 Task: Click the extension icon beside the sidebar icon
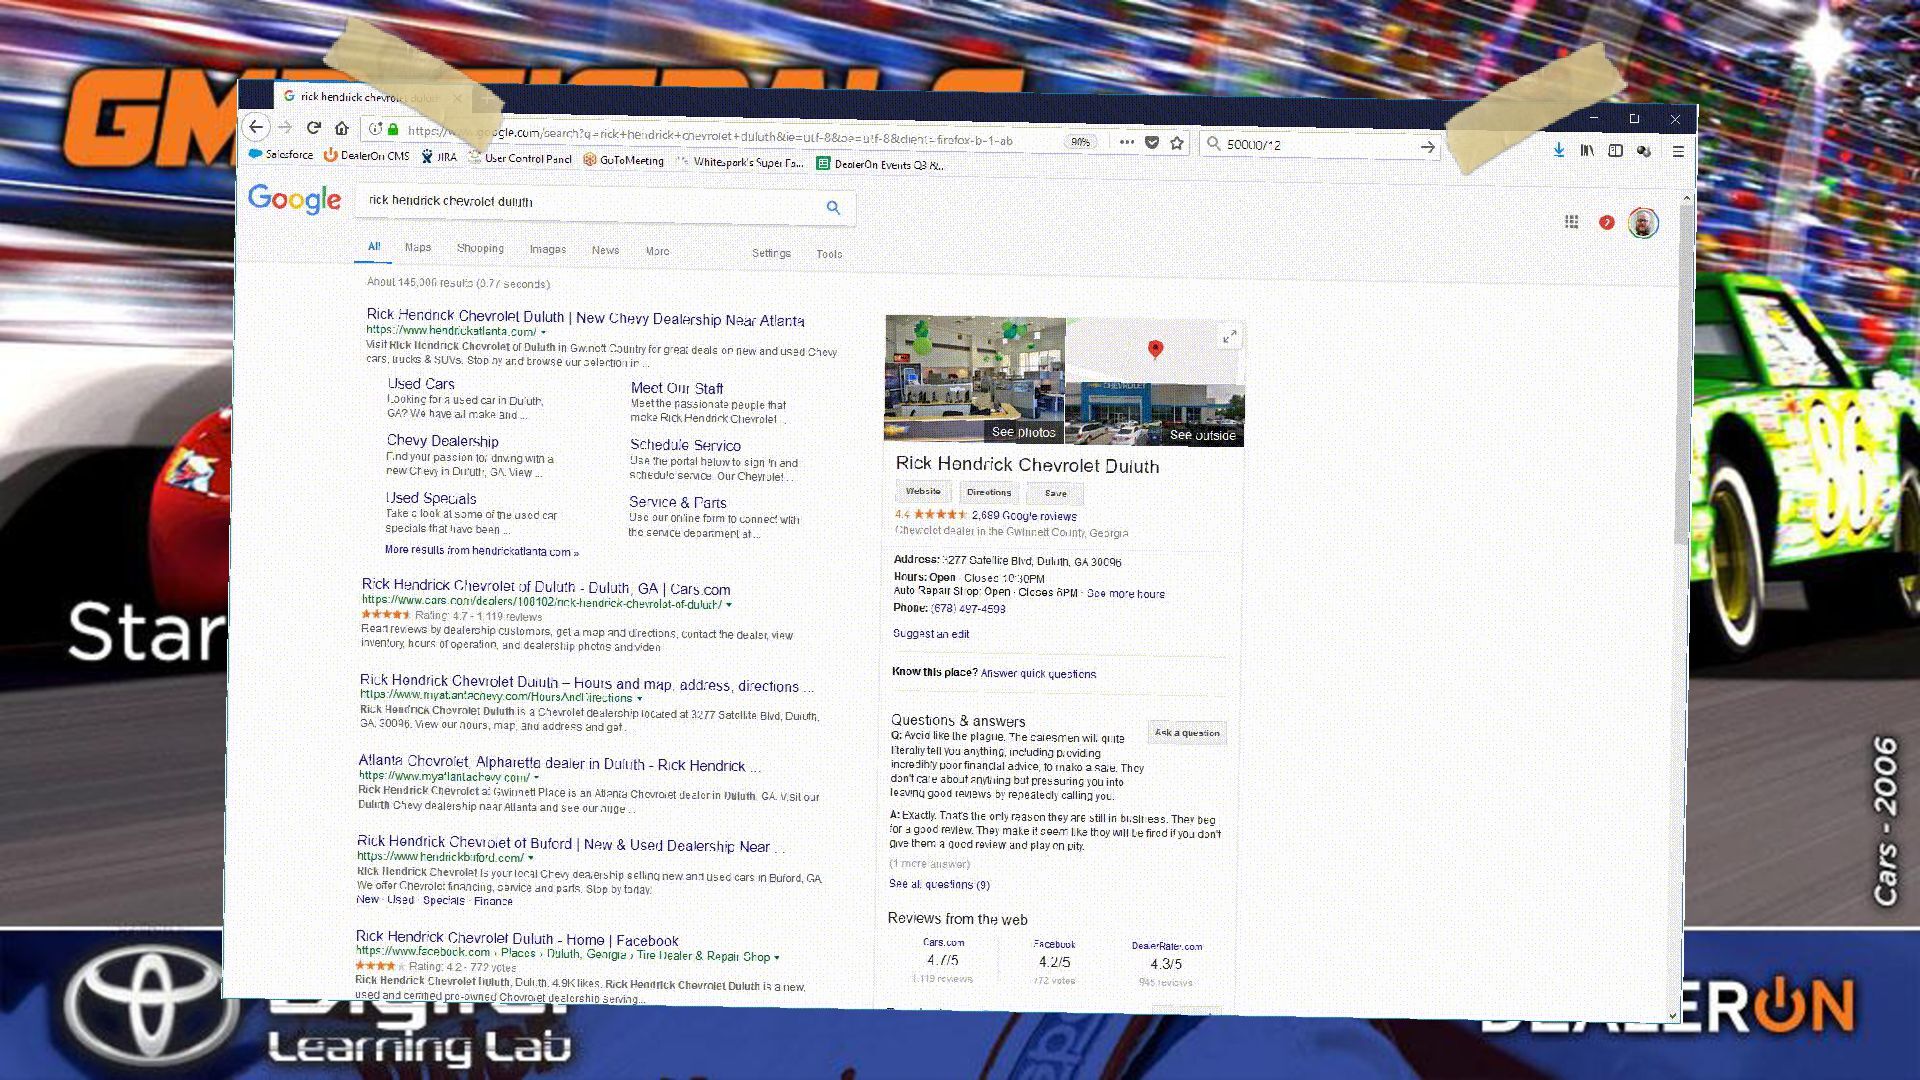pos(1643,151)
